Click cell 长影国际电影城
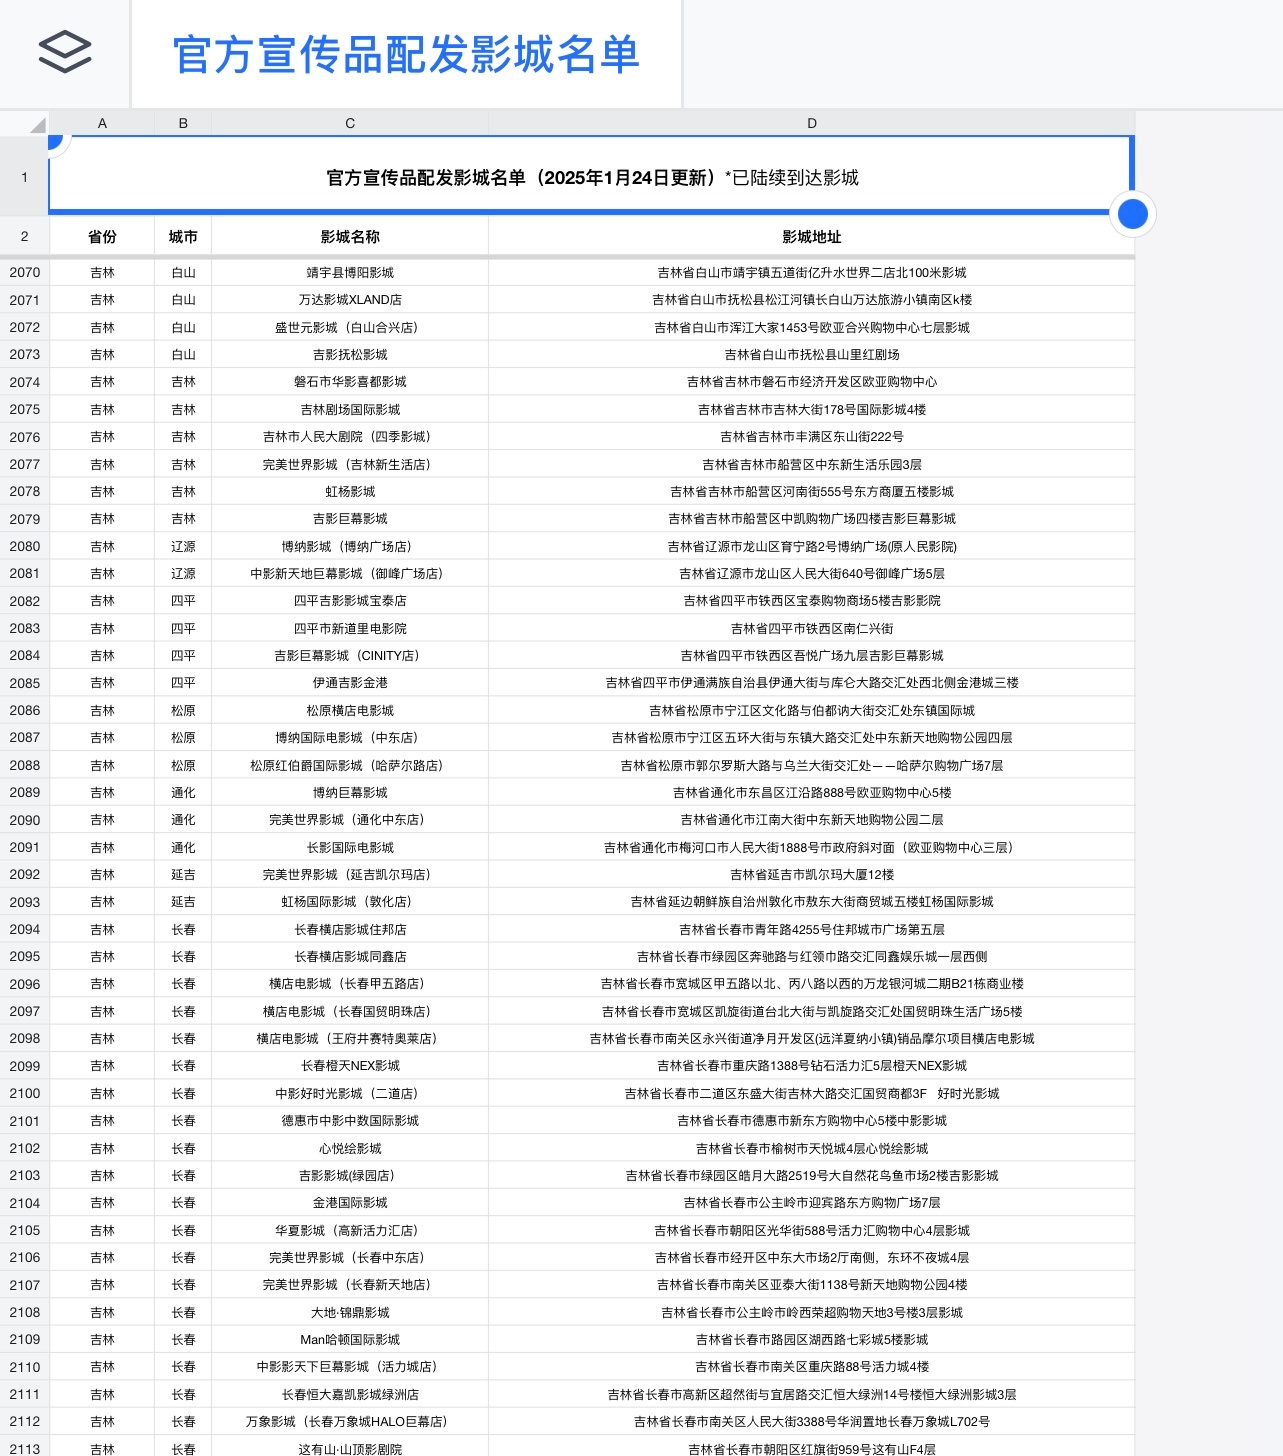Image resolution: width=1283 pixels, height=1456 pixels. pos(350,847)
